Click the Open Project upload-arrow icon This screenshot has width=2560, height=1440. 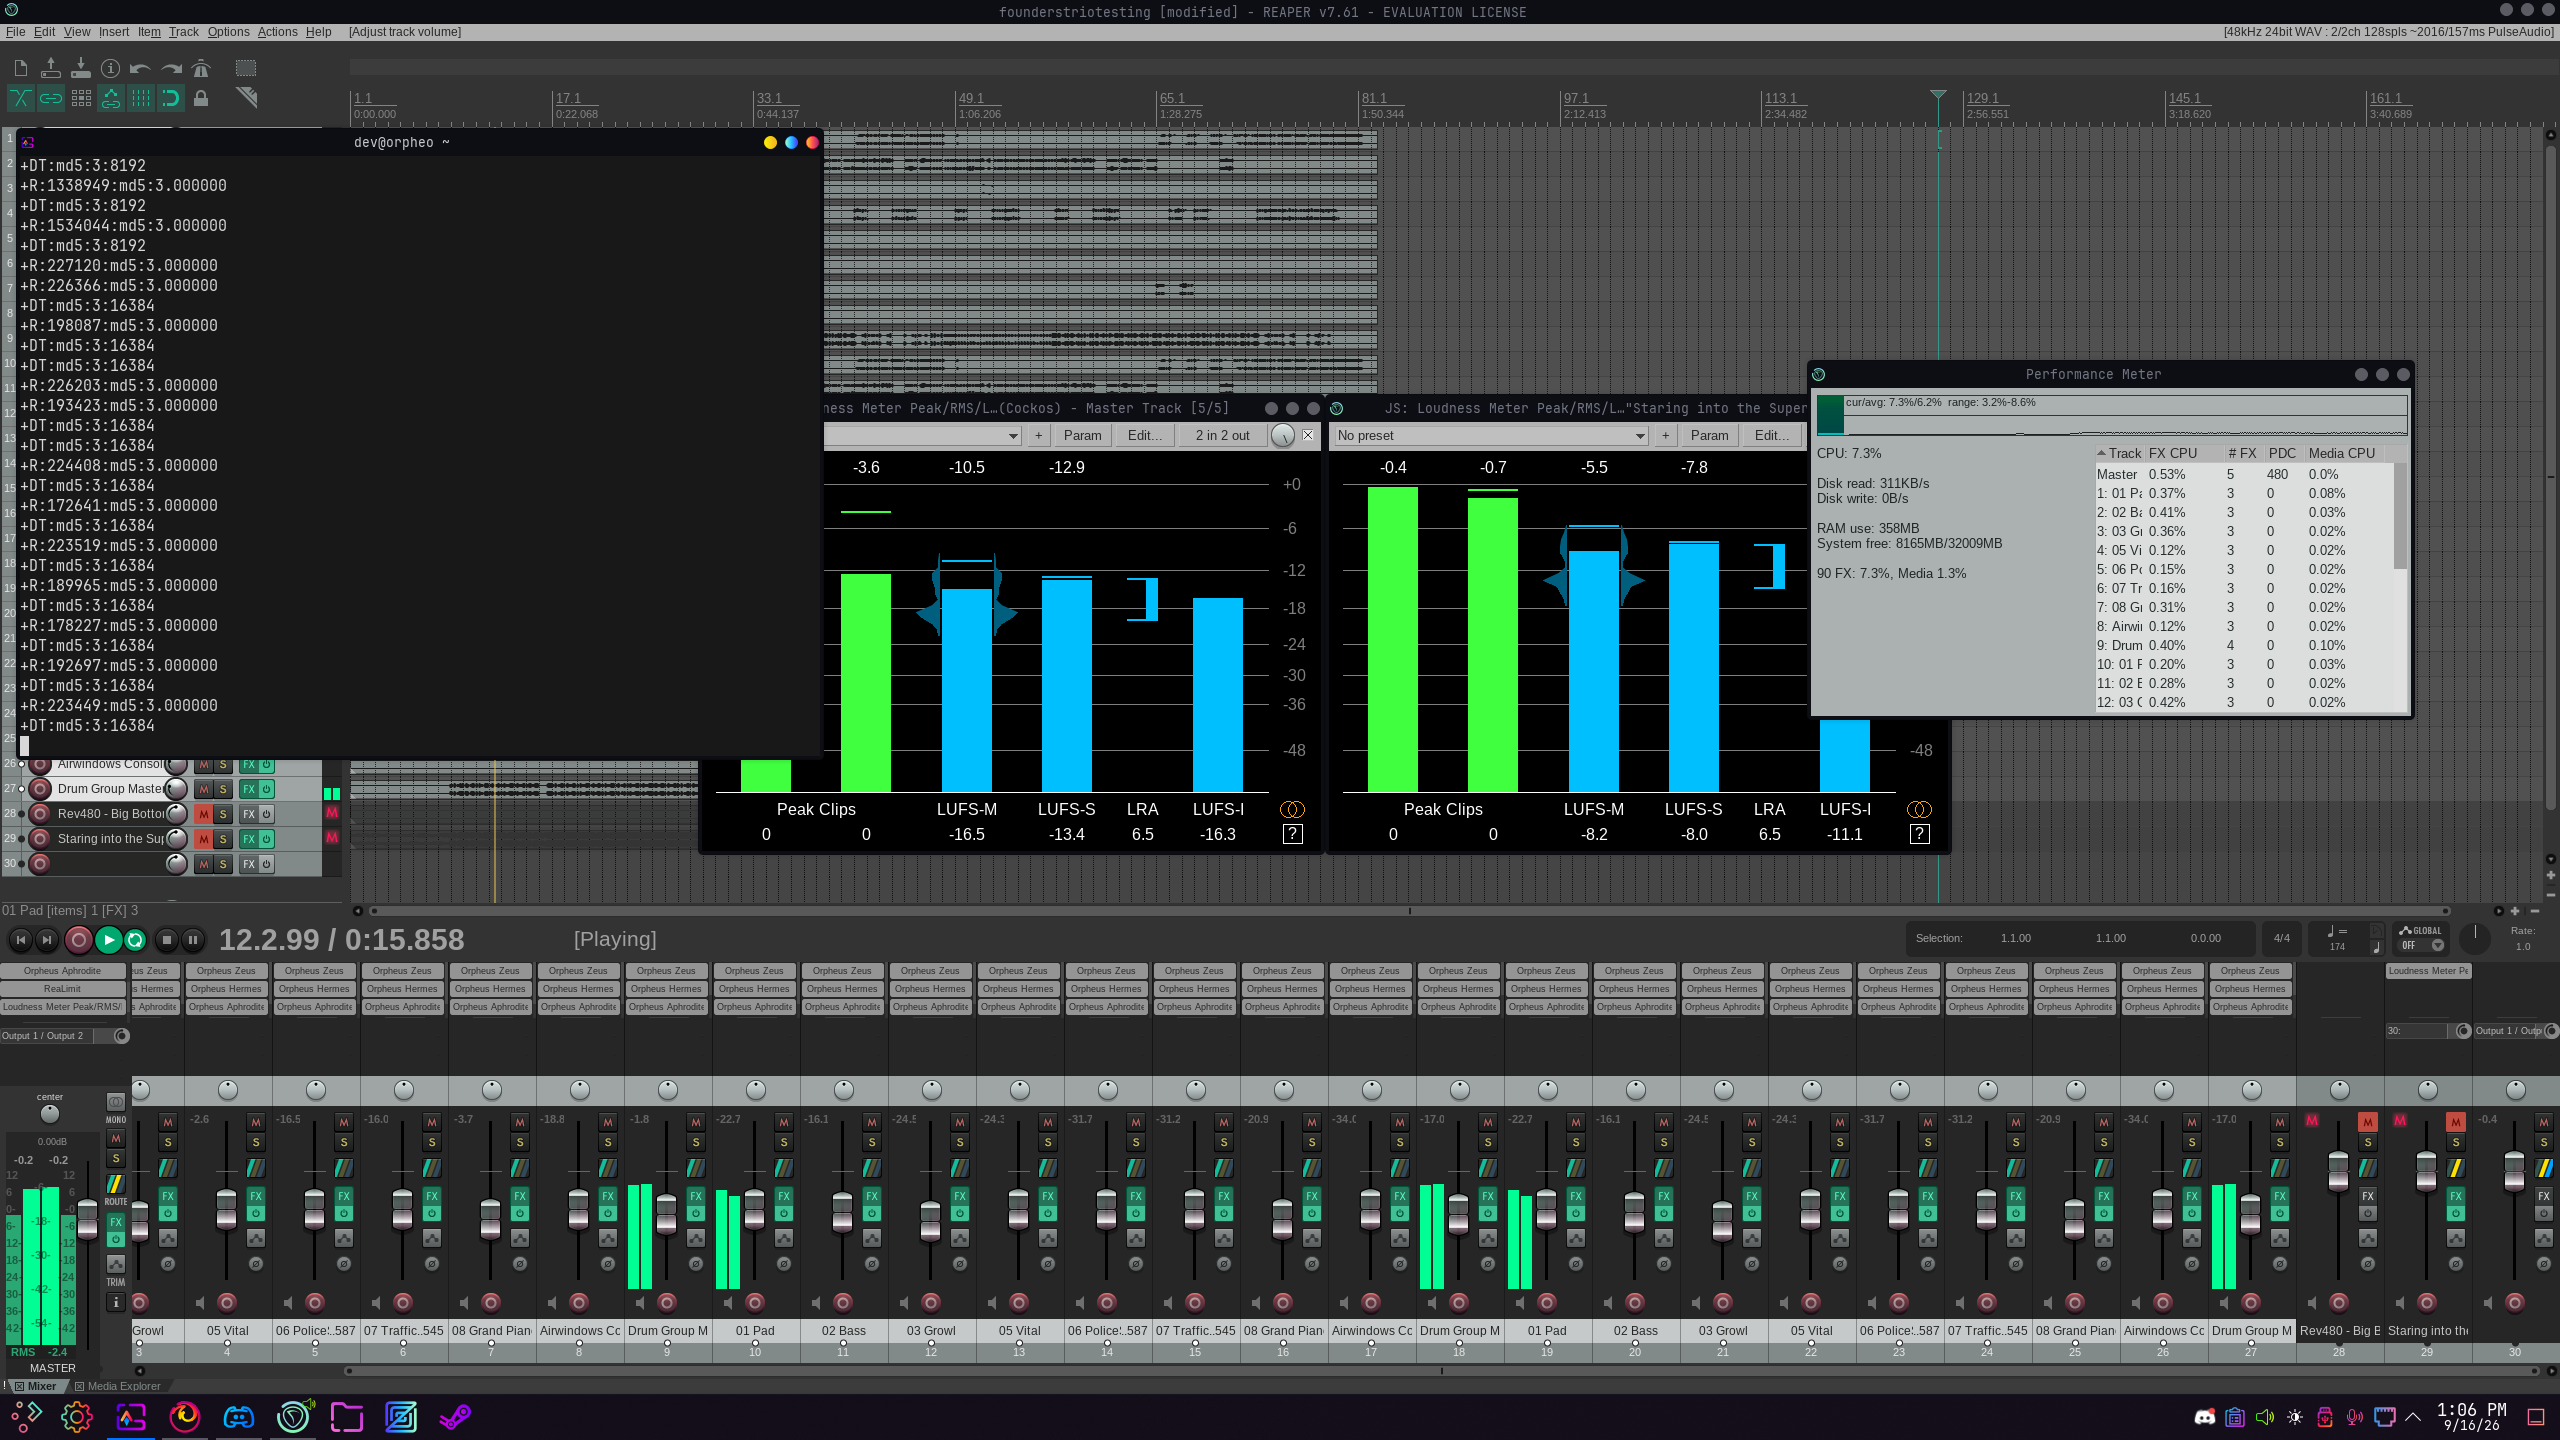[x=51, y=68]
